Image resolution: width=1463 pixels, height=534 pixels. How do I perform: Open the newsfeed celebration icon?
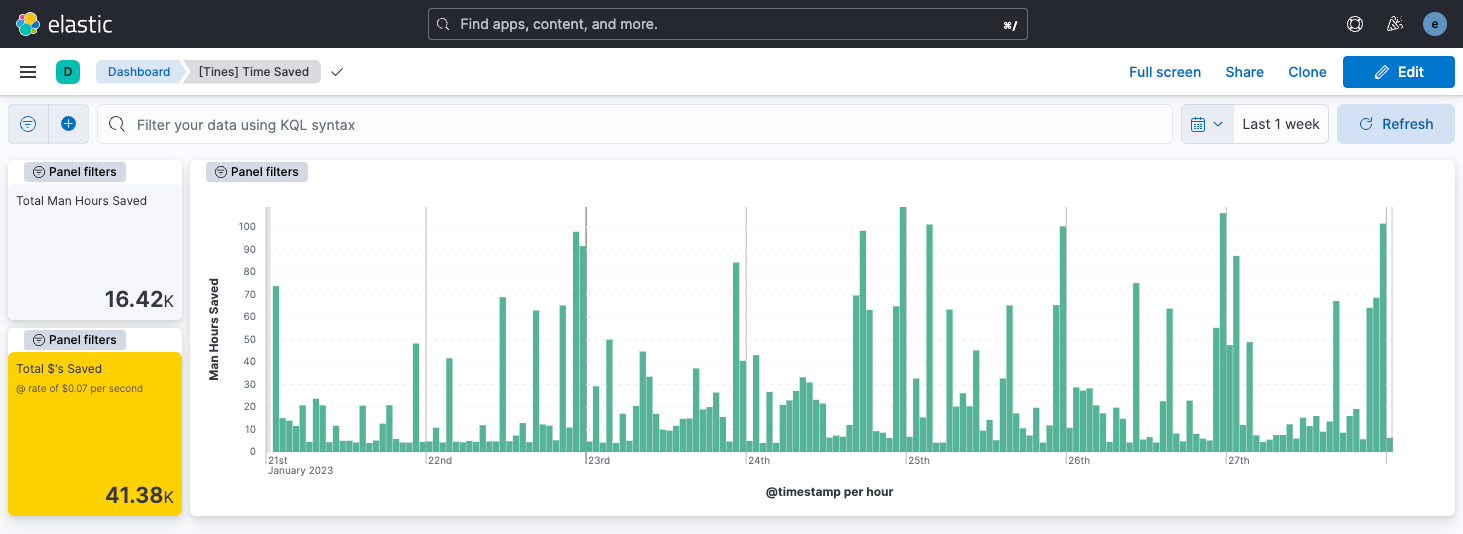(x=1395, y=24)
